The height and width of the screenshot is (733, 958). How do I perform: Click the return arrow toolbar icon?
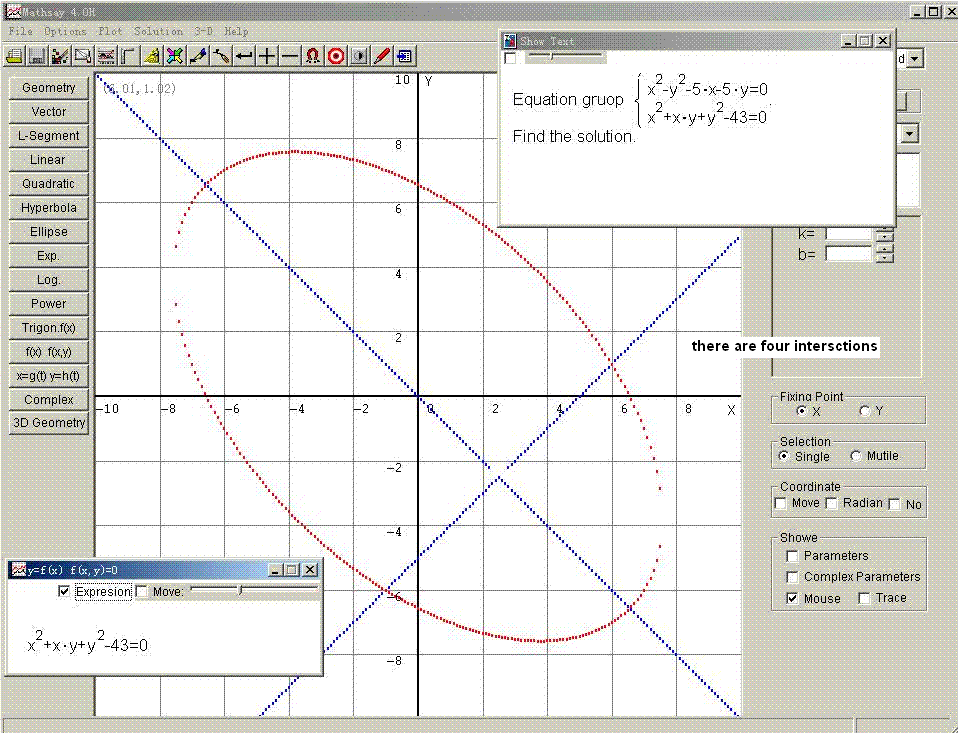[244, 56]
